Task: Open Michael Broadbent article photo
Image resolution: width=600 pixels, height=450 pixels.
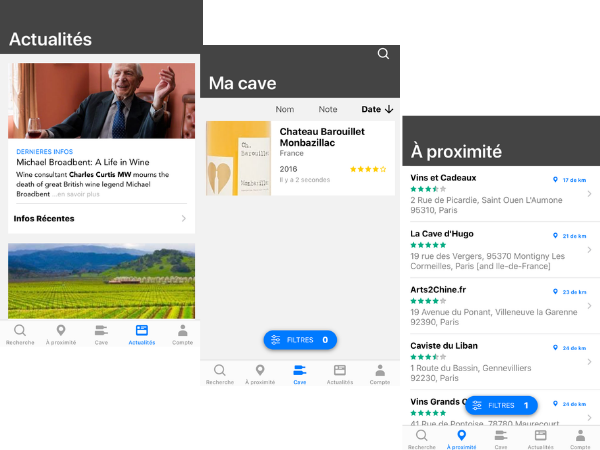Action: 101,101
